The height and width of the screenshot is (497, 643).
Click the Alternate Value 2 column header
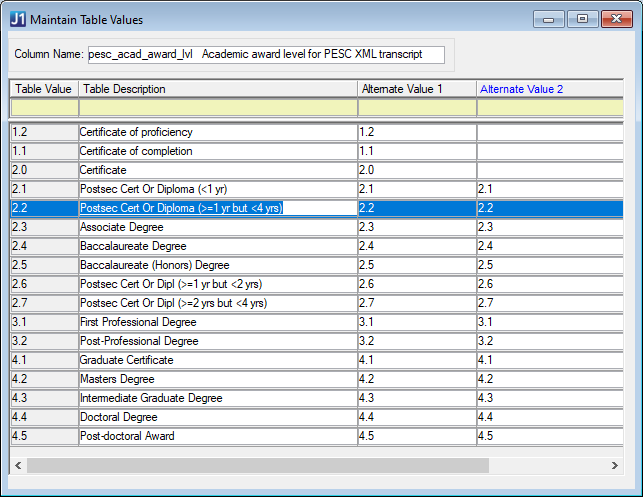coord(548,89)
